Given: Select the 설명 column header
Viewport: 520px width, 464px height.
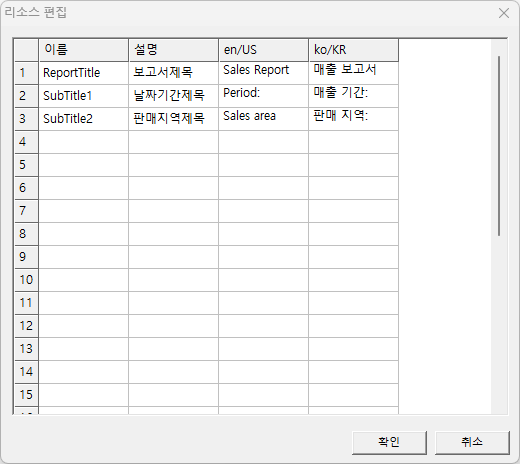Looking at the screenshot, I should (x=174, y=50).
